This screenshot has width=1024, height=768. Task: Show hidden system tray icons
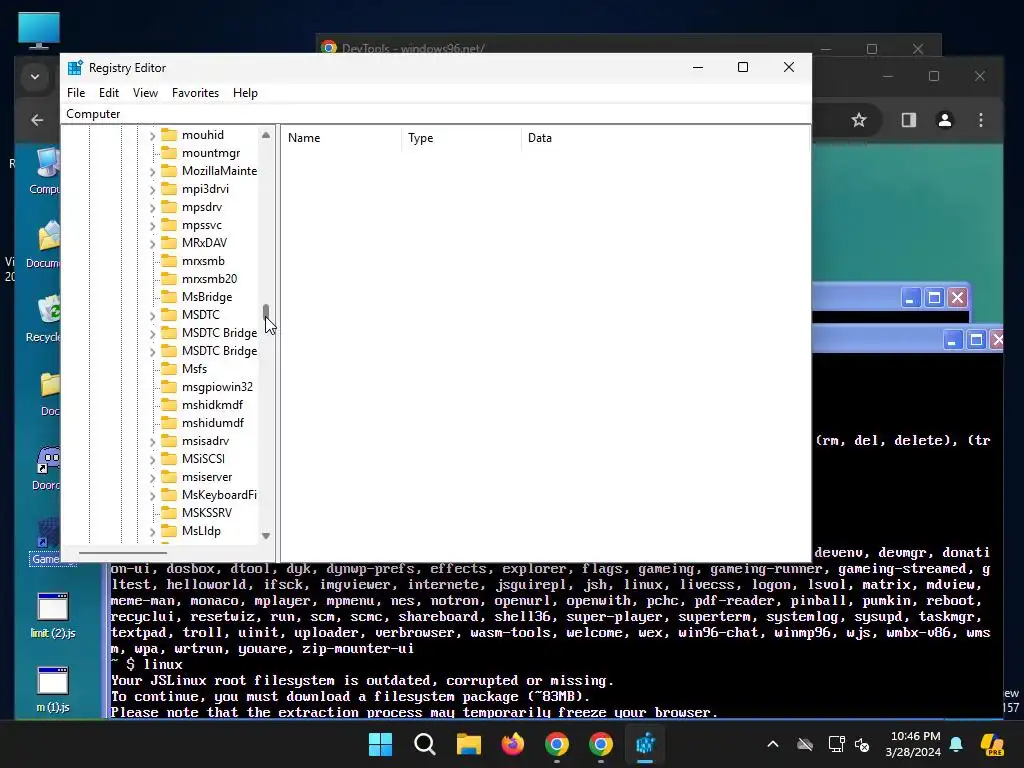[773, 744]
